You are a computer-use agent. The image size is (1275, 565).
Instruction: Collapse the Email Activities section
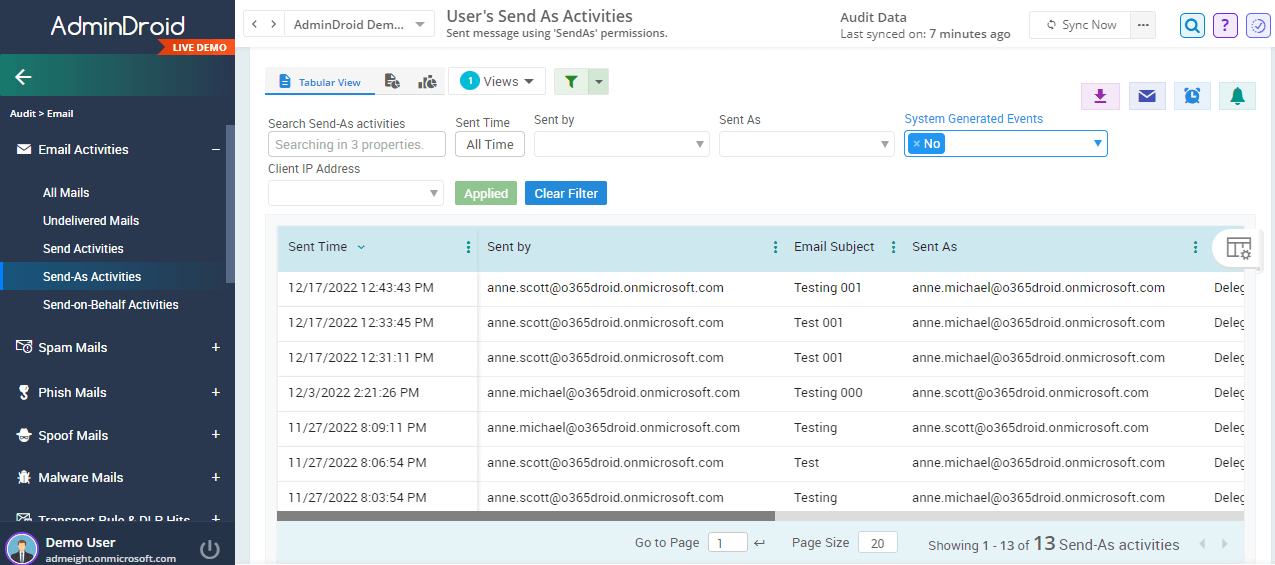[215, 150]
